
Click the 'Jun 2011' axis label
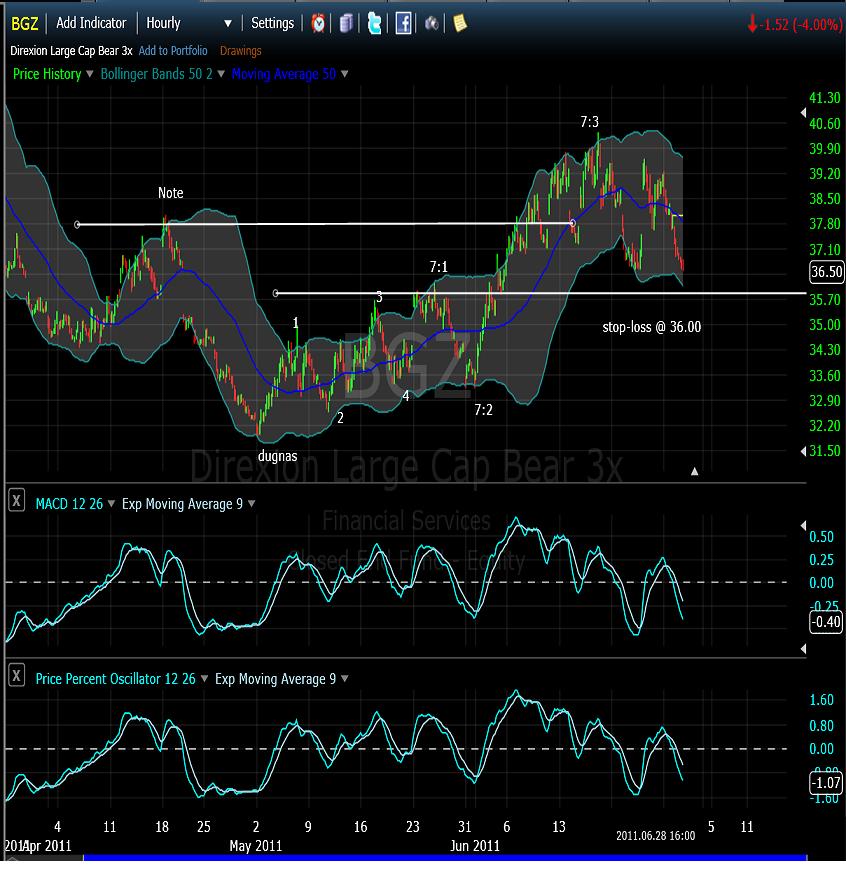(475, 846)
